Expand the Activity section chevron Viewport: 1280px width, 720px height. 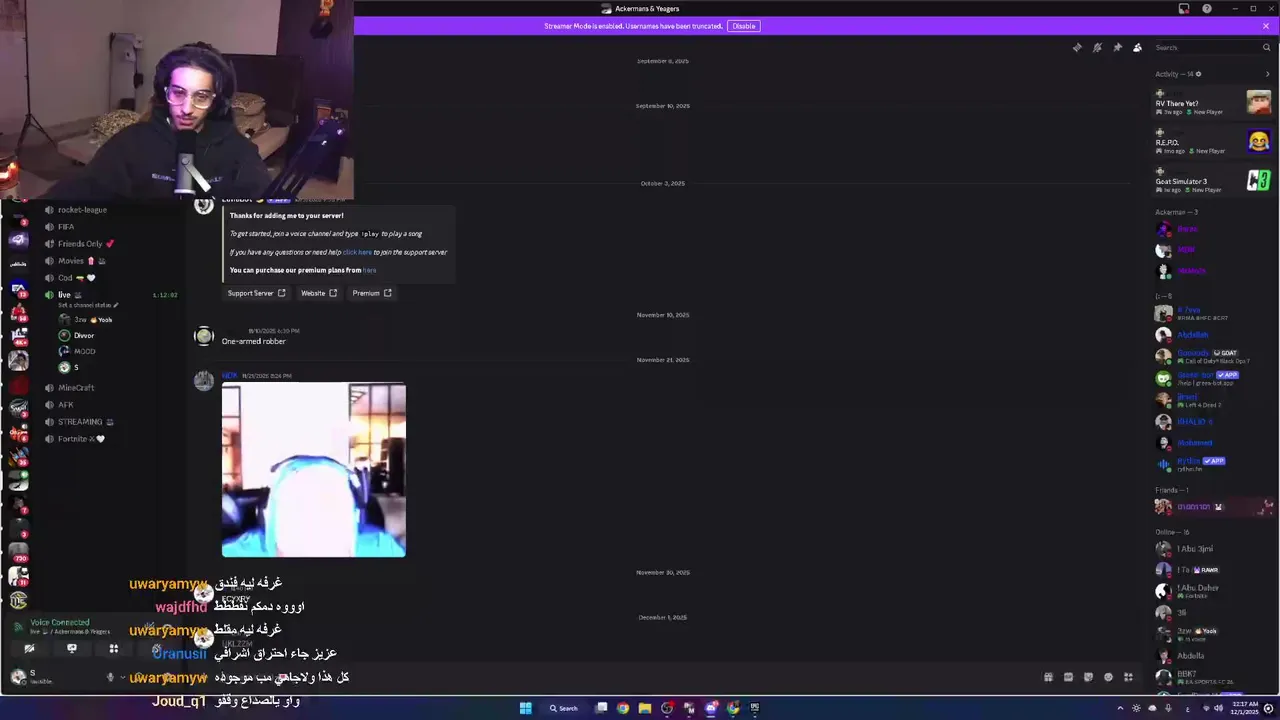tap(1268, 74)
